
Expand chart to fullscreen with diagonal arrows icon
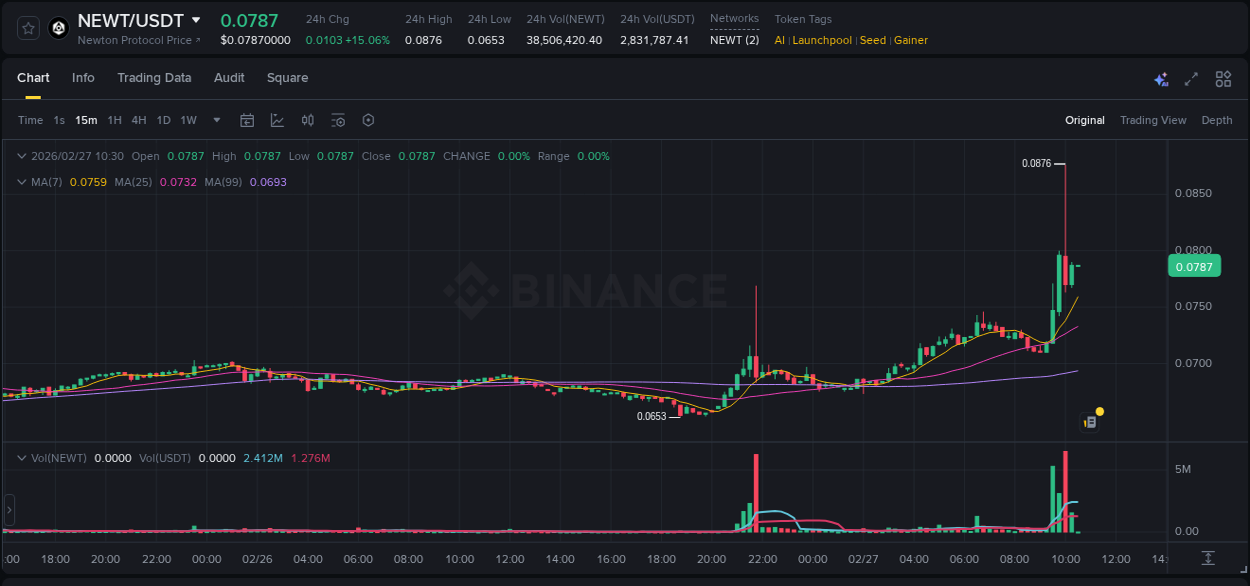tap(1191, 78)
